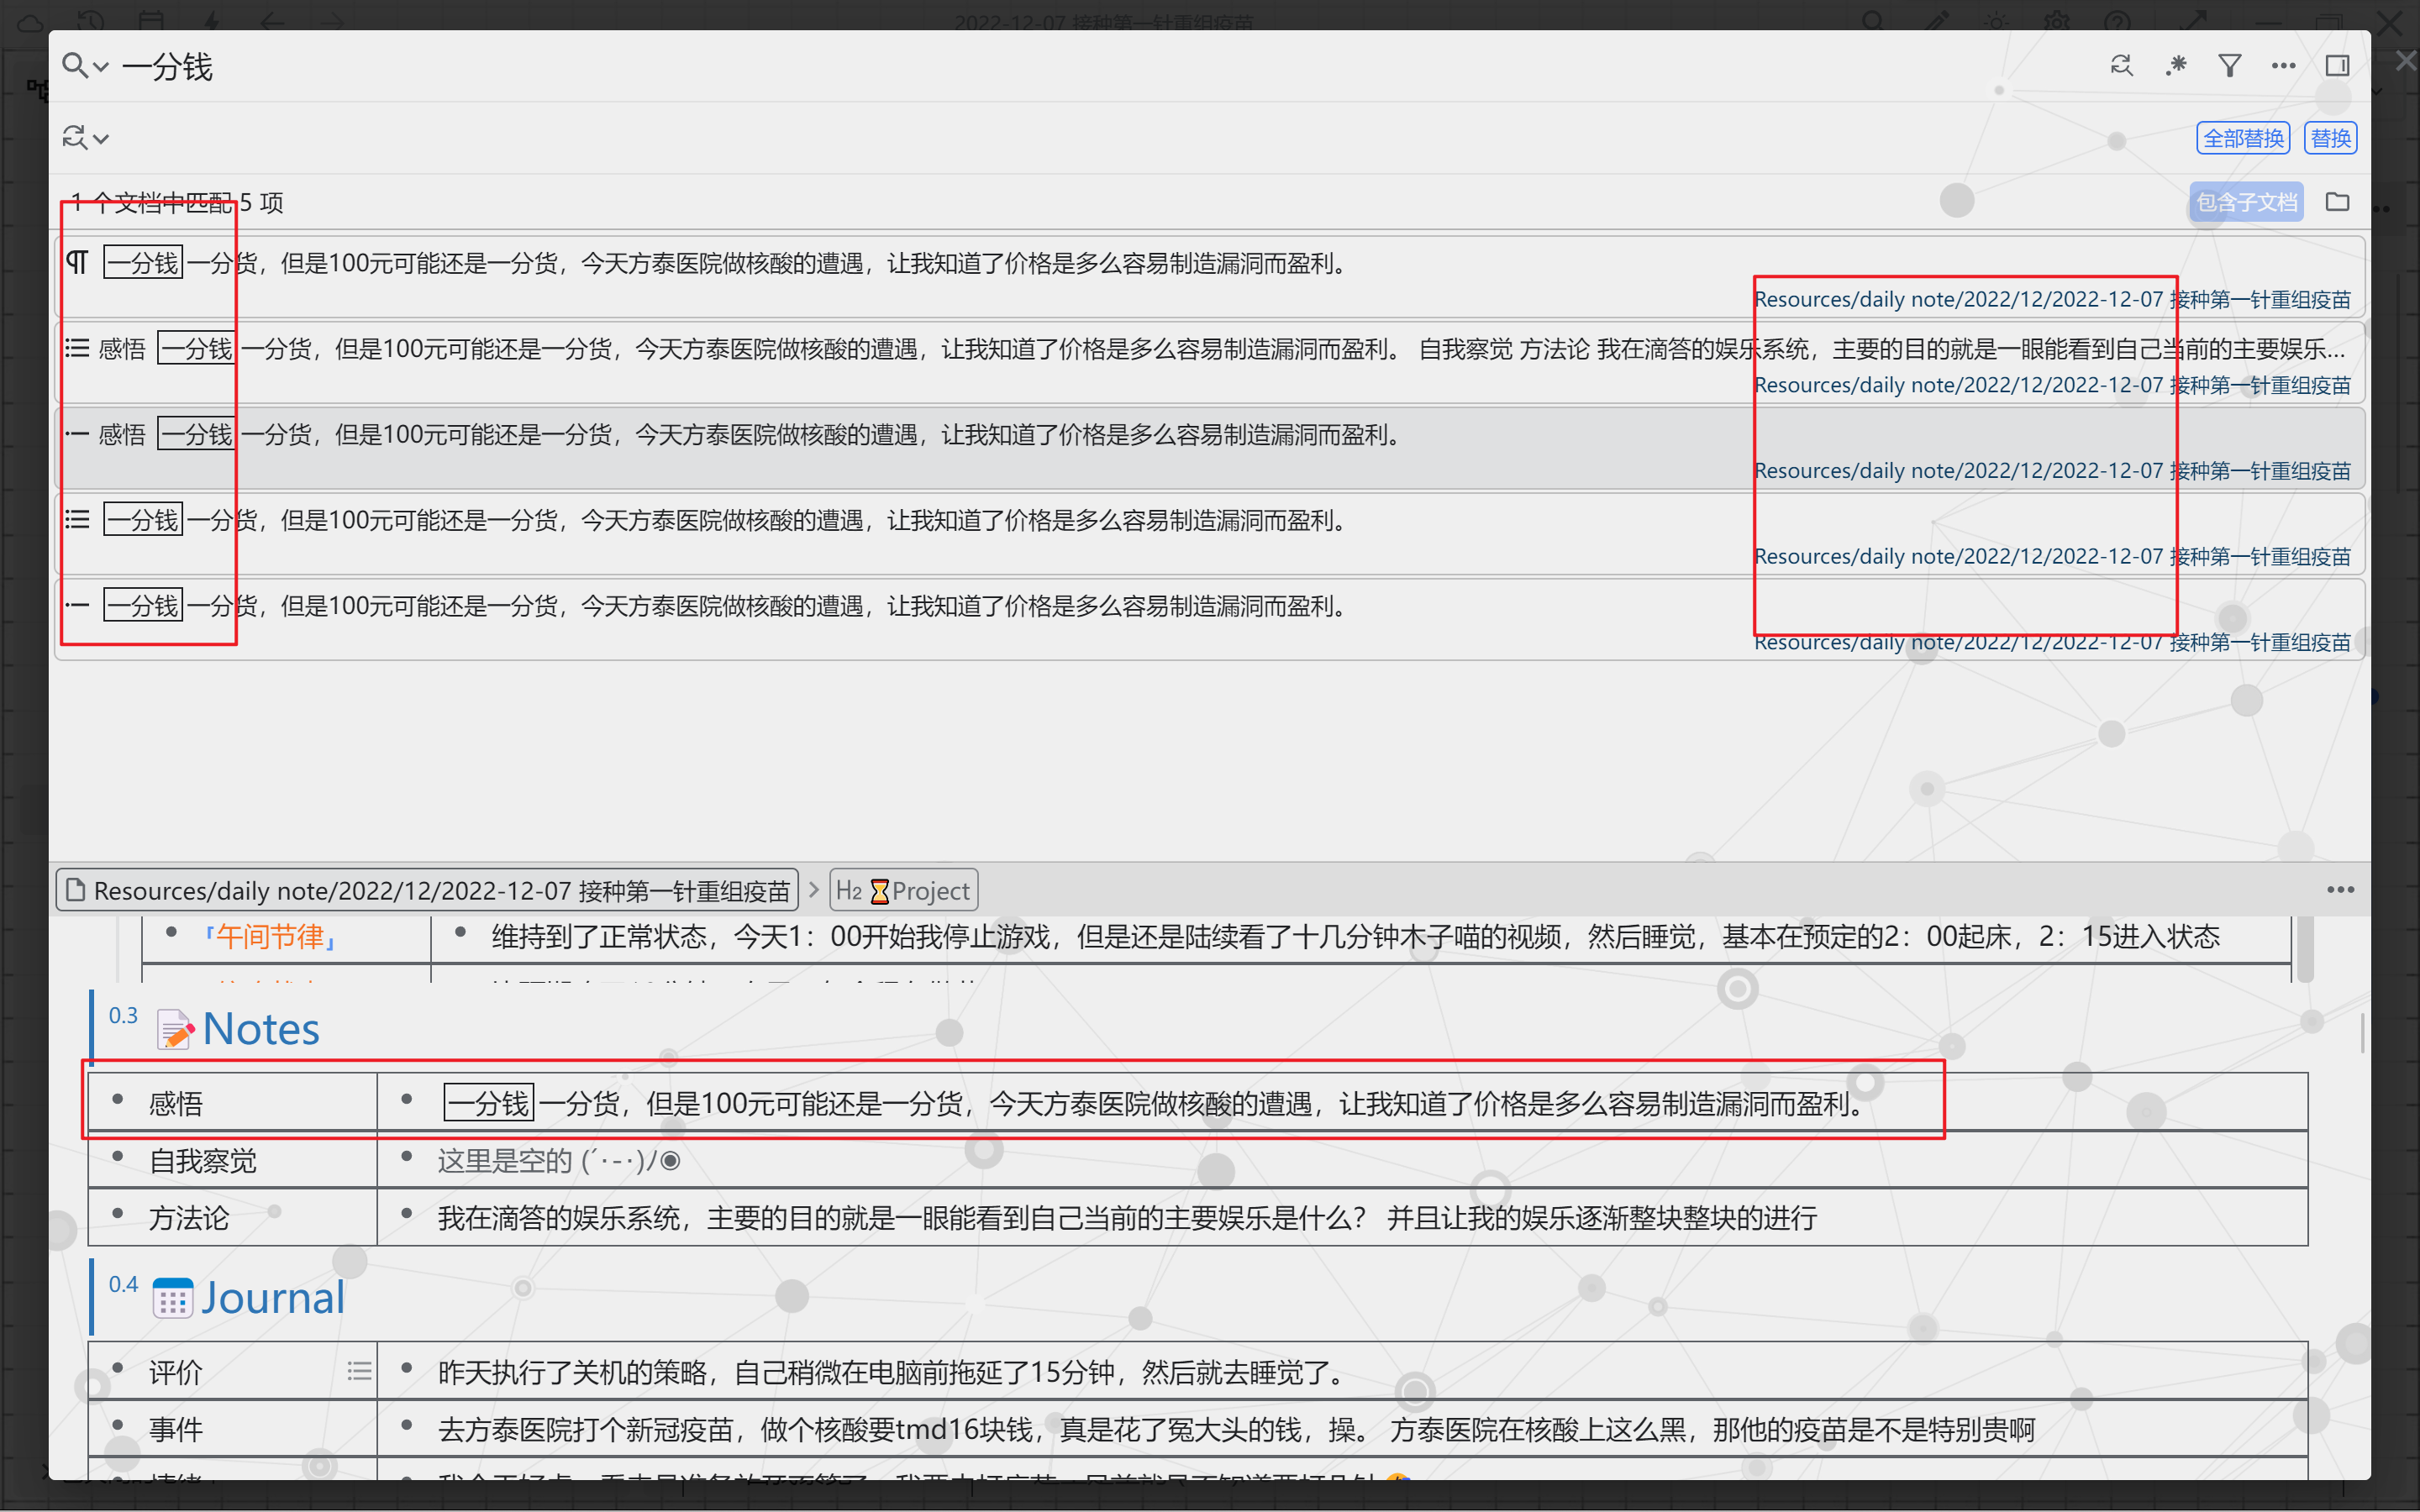Select the fourth result with the list icon
Screen dimensions: 2420x1512
(1210, 535)
